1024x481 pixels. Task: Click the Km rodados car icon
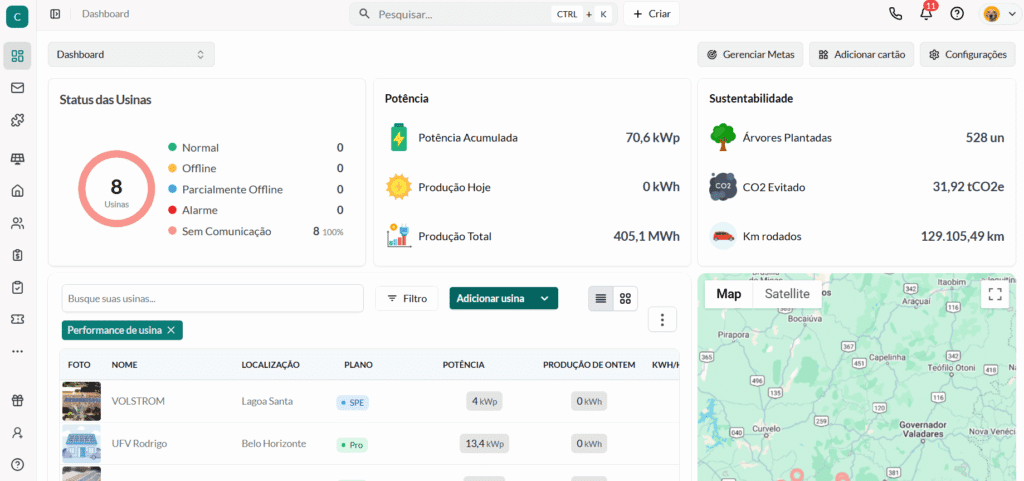[x=722, y=236]
